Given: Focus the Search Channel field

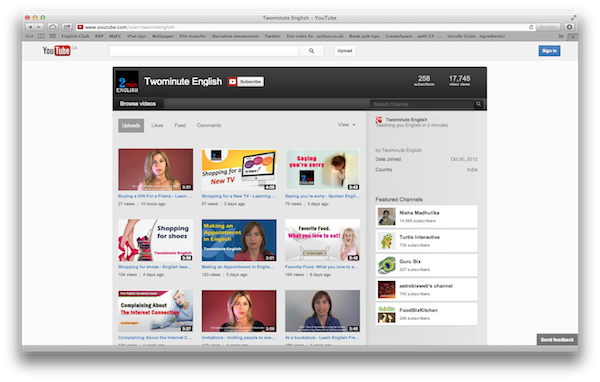Looking at the screenshot, I should pyautogui.click(x=422, y=104).
